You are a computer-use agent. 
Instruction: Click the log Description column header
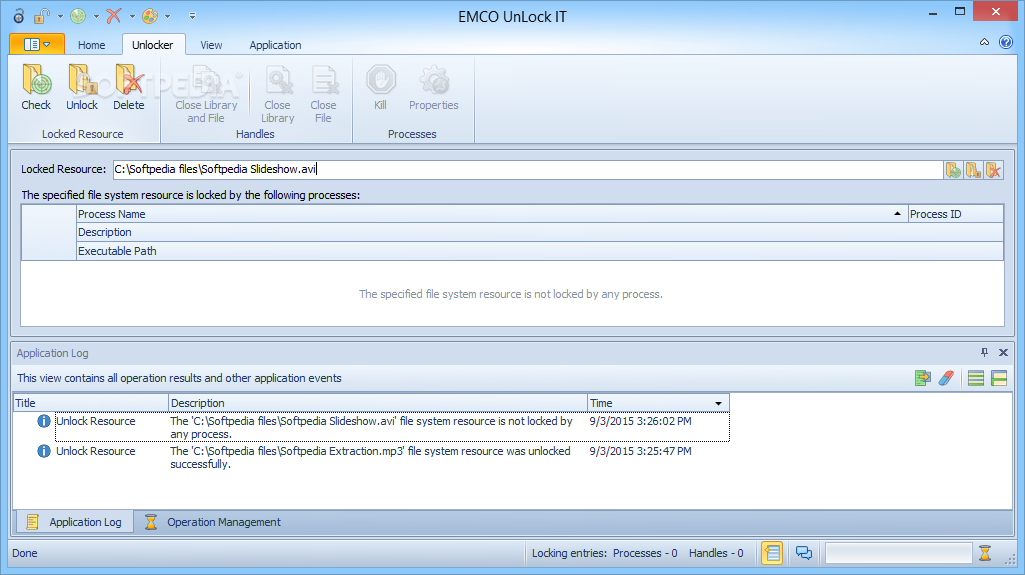378,402
